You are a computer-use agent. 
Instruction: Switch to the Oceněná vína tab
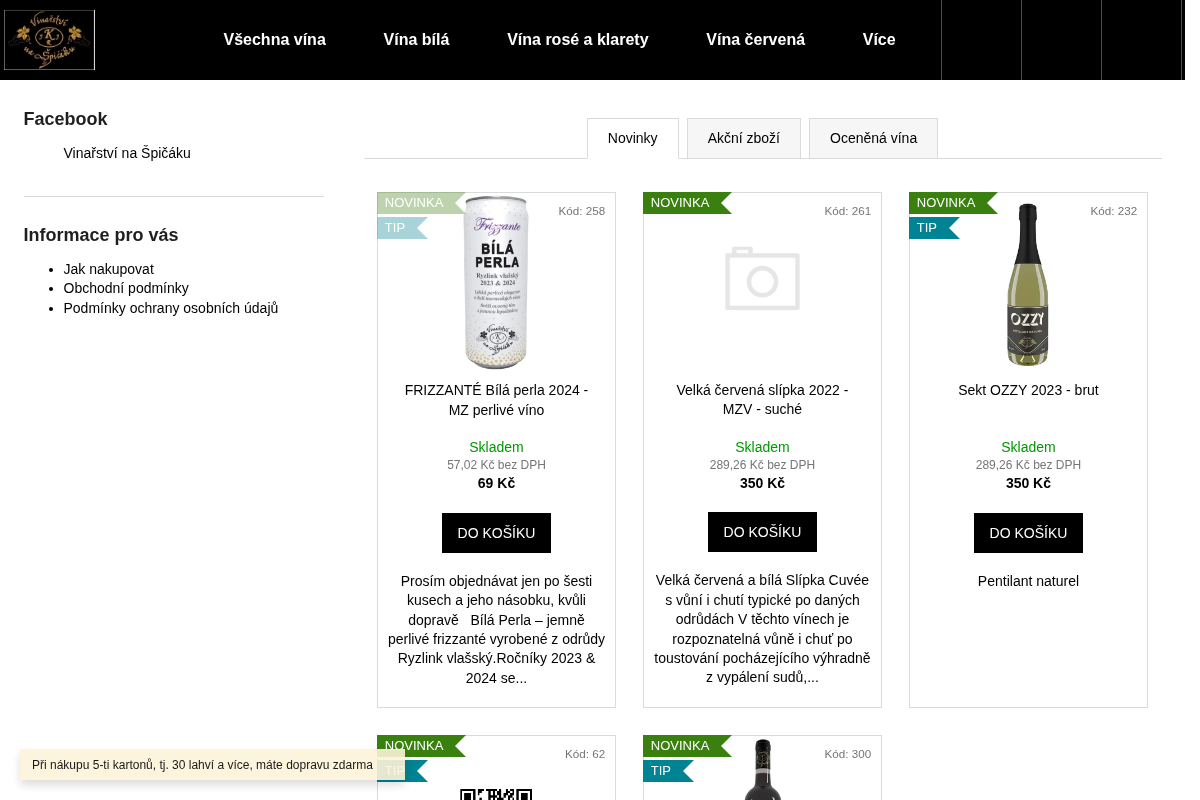(873, 138)
